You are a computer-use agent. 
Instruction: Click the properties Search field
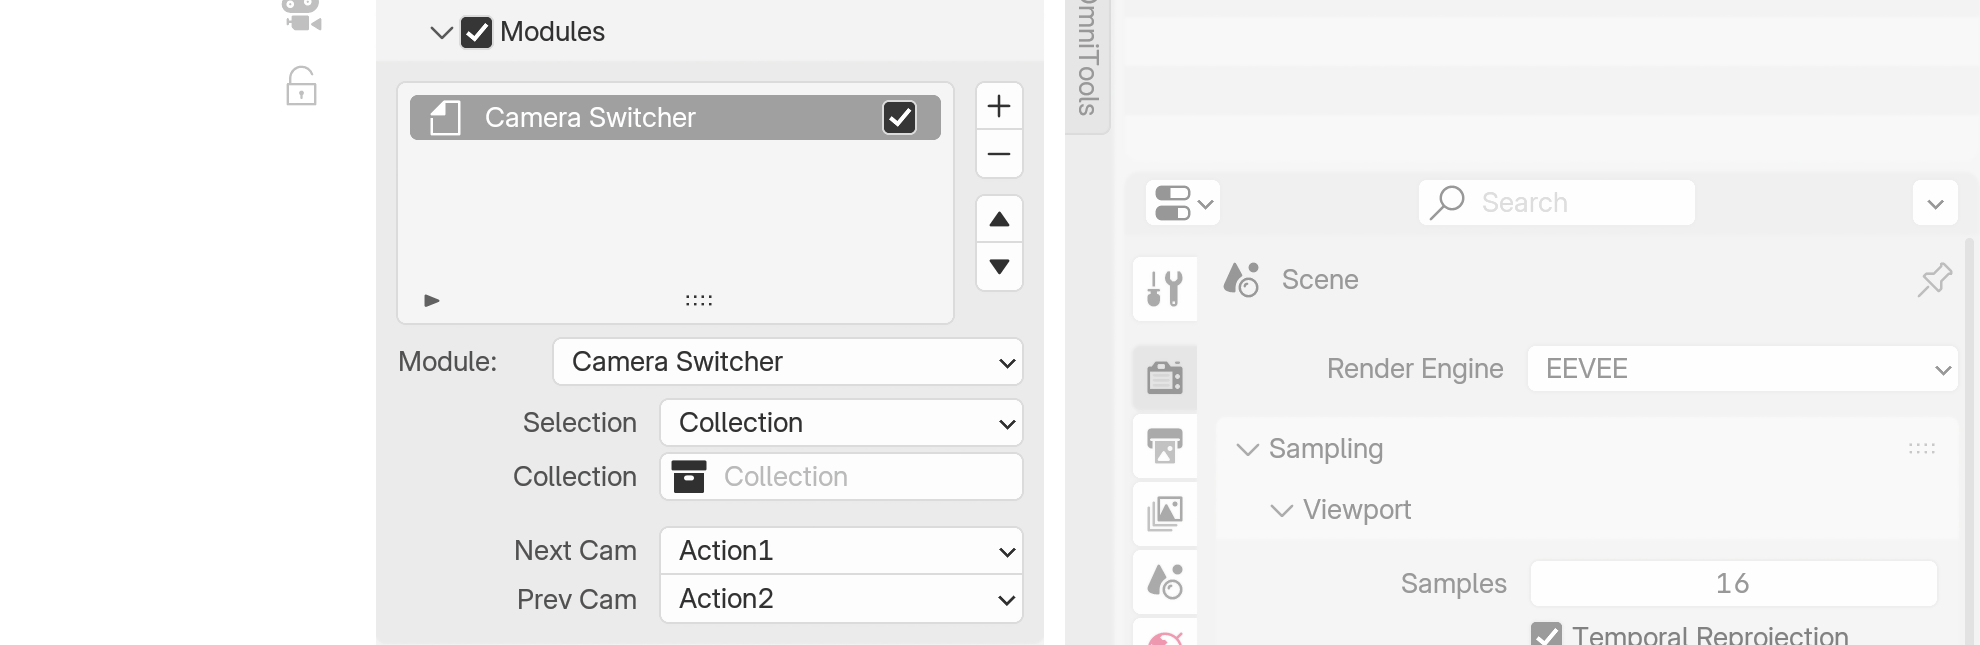pyautogui.click(x=1556, y=203)
